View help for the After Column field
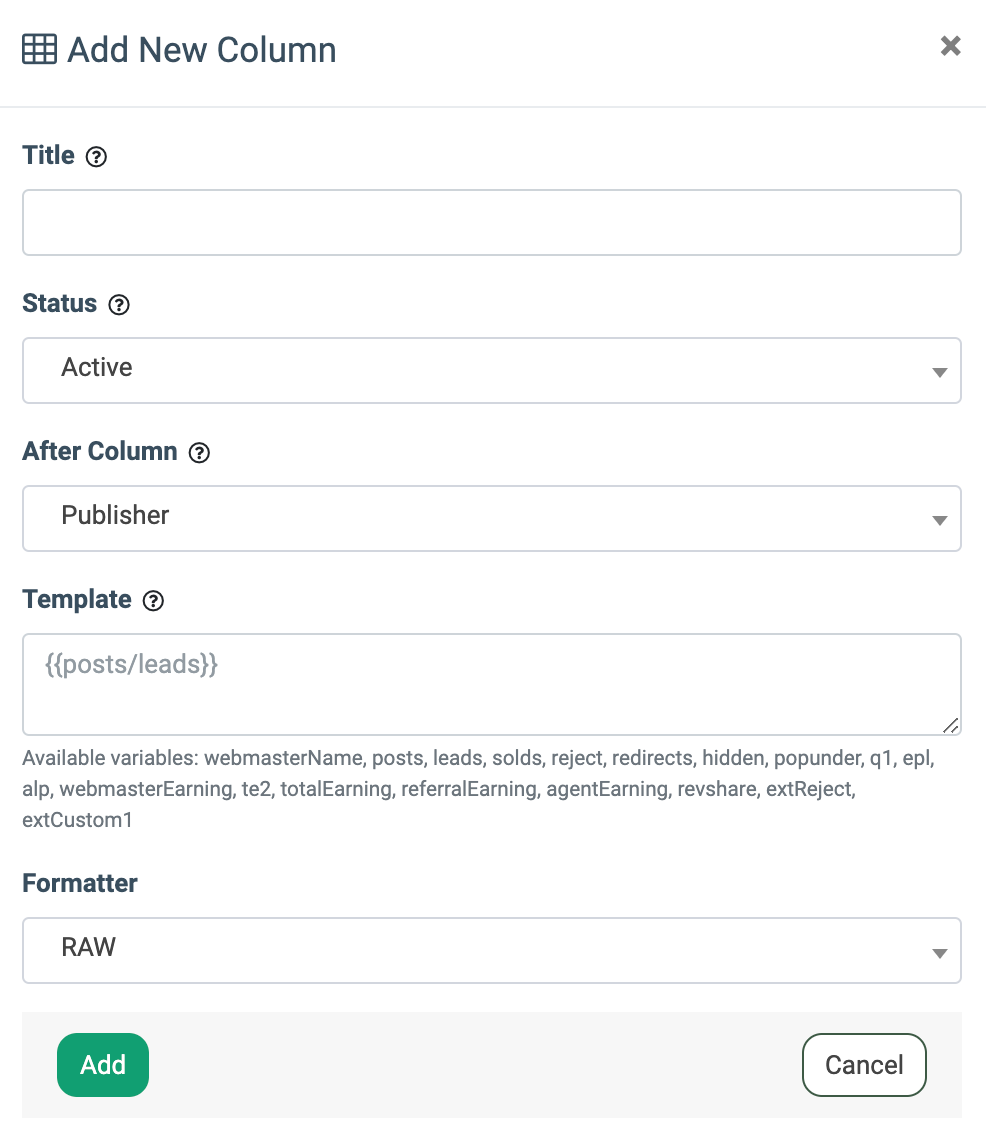Viewport: 986px width, 1142px height. click(x=199, y=453)
